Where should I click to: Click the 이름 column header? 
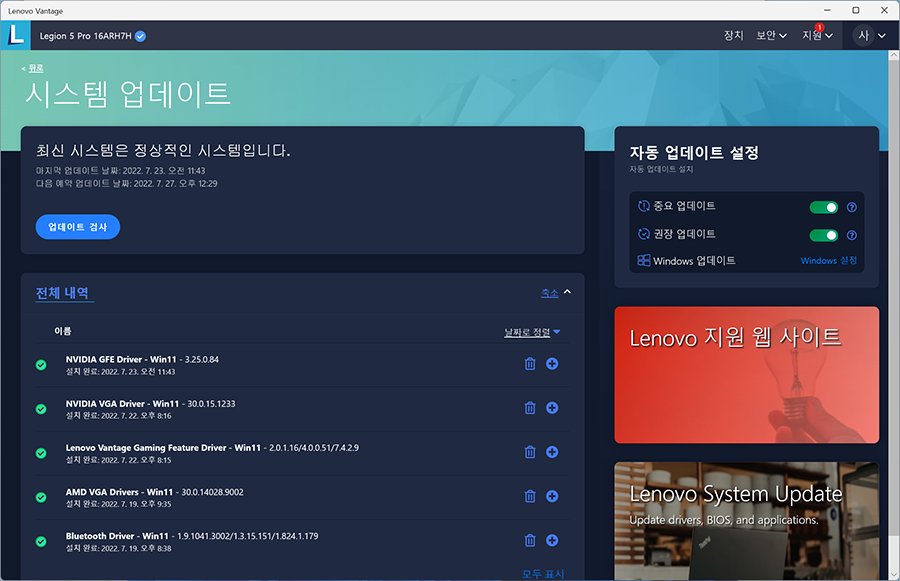(x=63, y=331)
